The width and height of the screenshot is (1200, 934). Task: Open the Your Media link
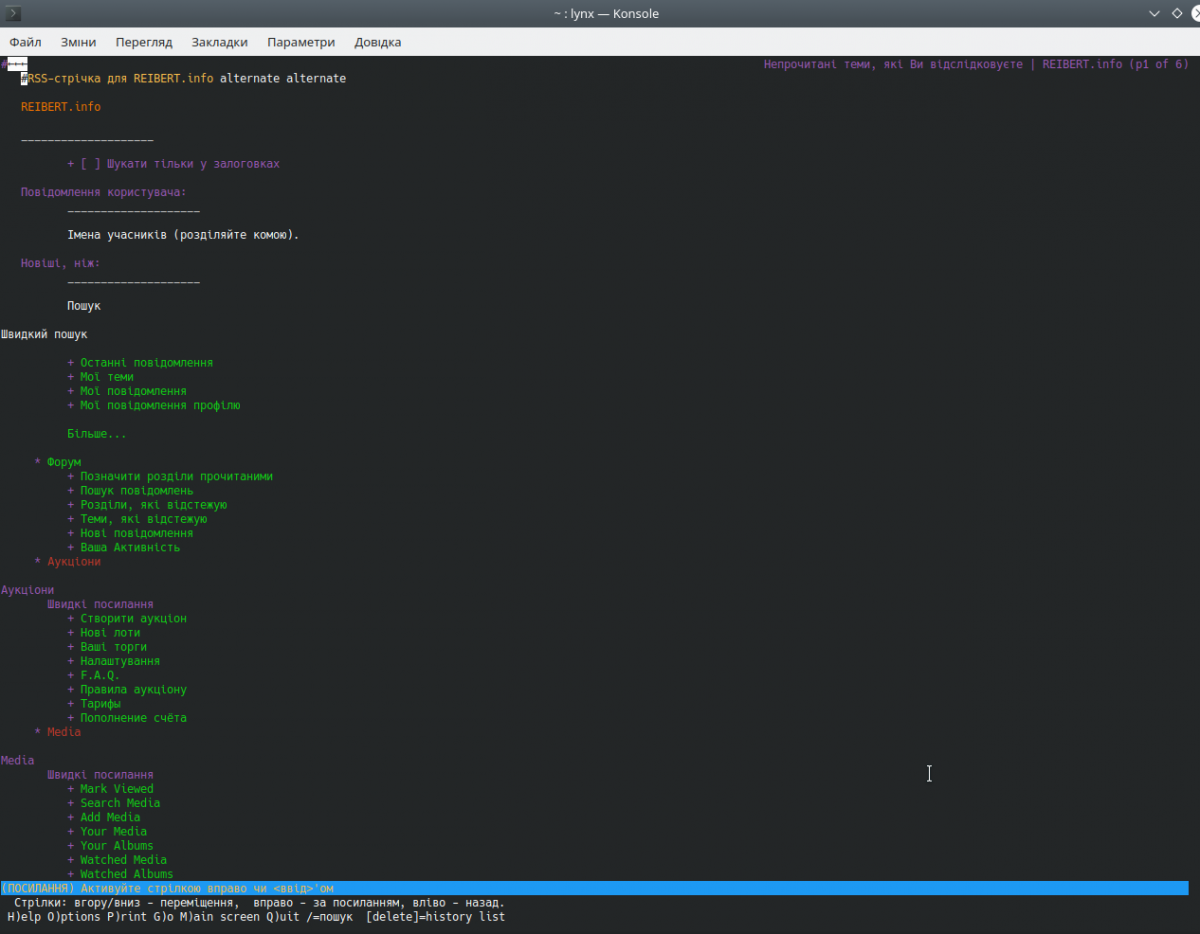[114, 831]
